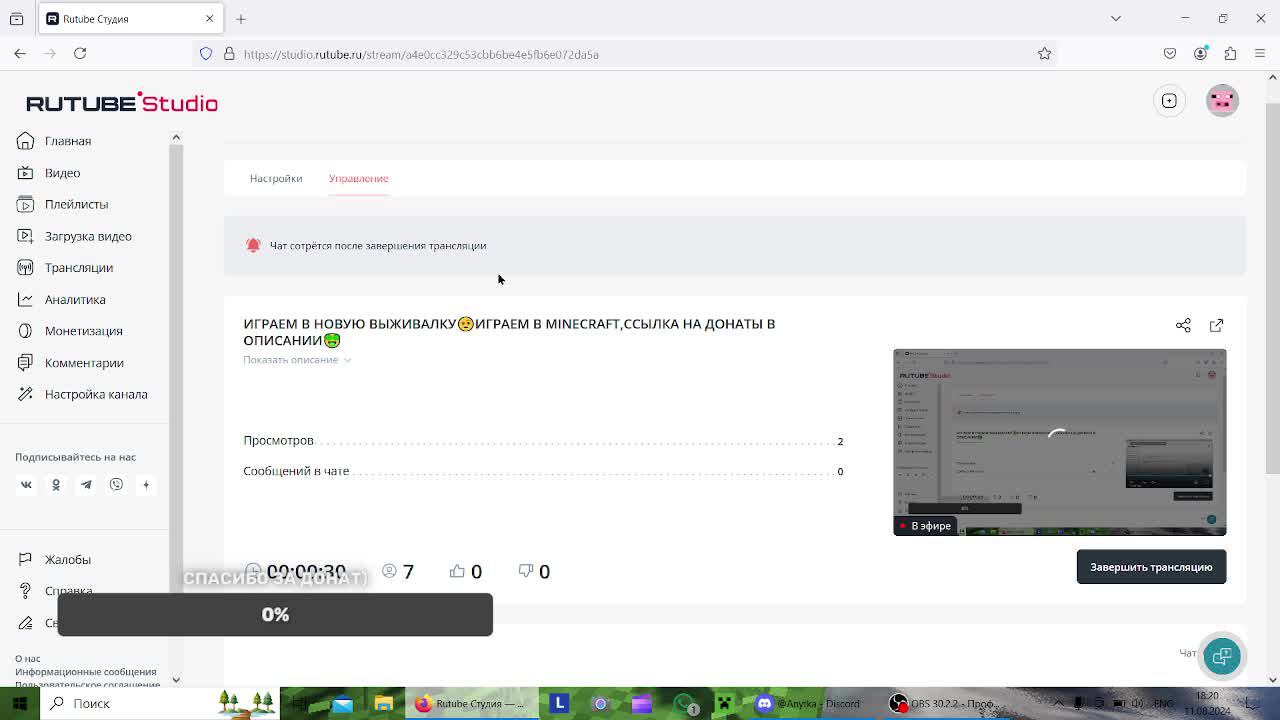Click the live stream preview thumbnail
This screenshot has width=1280, height=720.
click(1059, 442)
